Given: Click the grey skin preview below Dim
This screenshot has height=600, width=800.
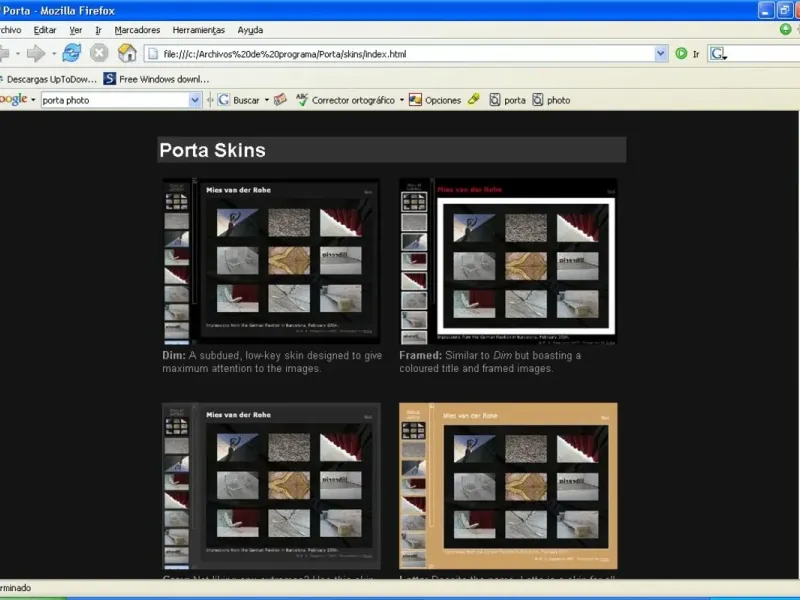Looking at the screenshot, I should click(271, 486).
